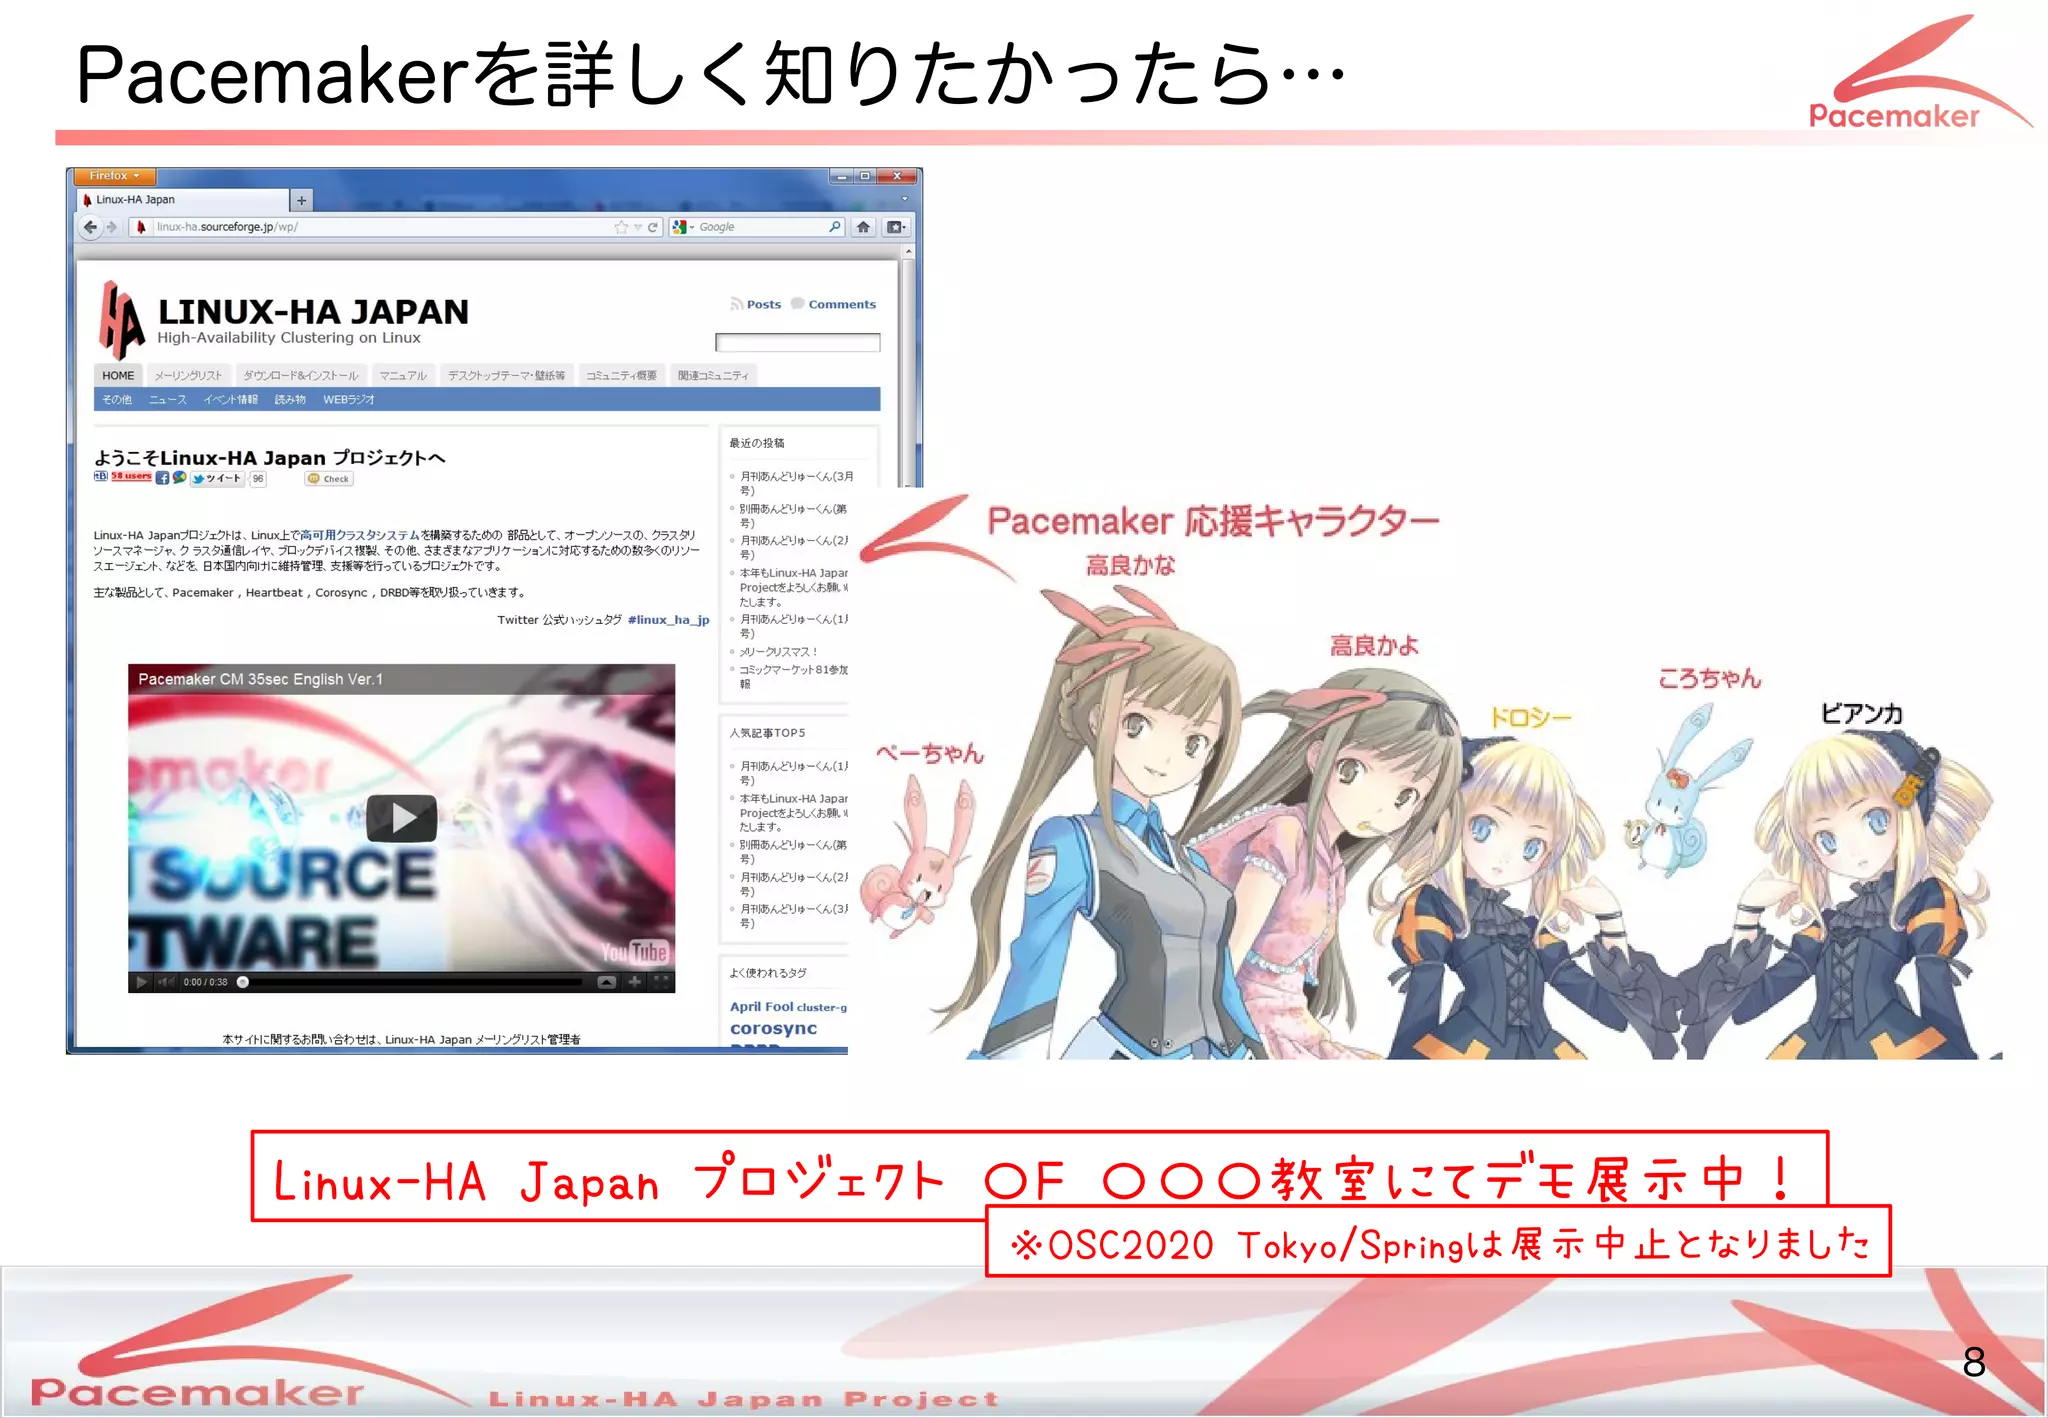Click the page vertical scrollbar up arrow

tap(908, 252)
